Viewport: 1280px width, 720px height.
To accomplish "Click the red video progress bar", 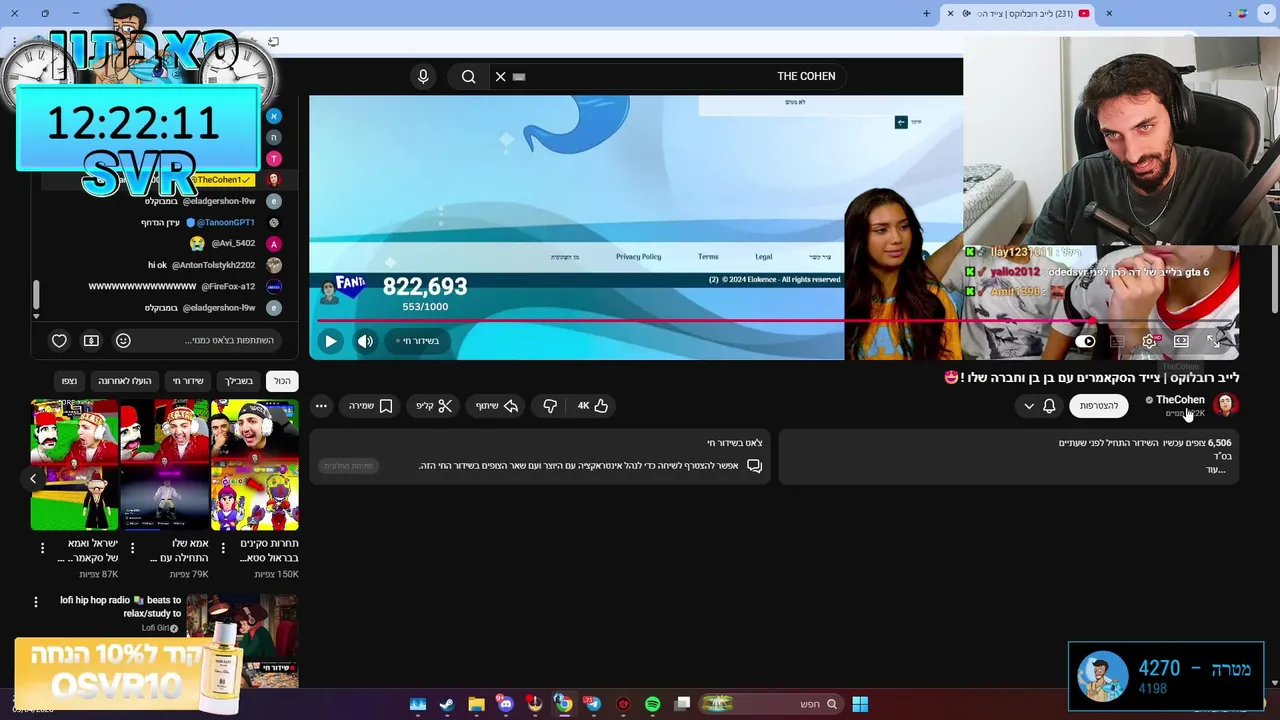I will pyautogui.click(x=777, y=321).
